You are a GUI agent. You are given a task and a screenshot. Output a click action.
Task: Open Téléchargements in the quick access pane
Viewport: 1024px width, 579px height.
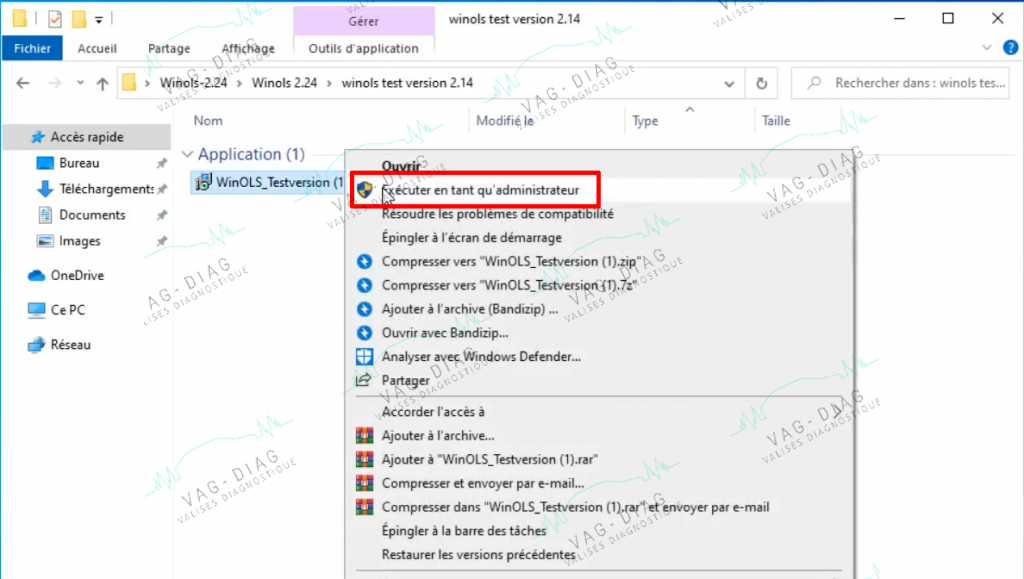[106, 189]
